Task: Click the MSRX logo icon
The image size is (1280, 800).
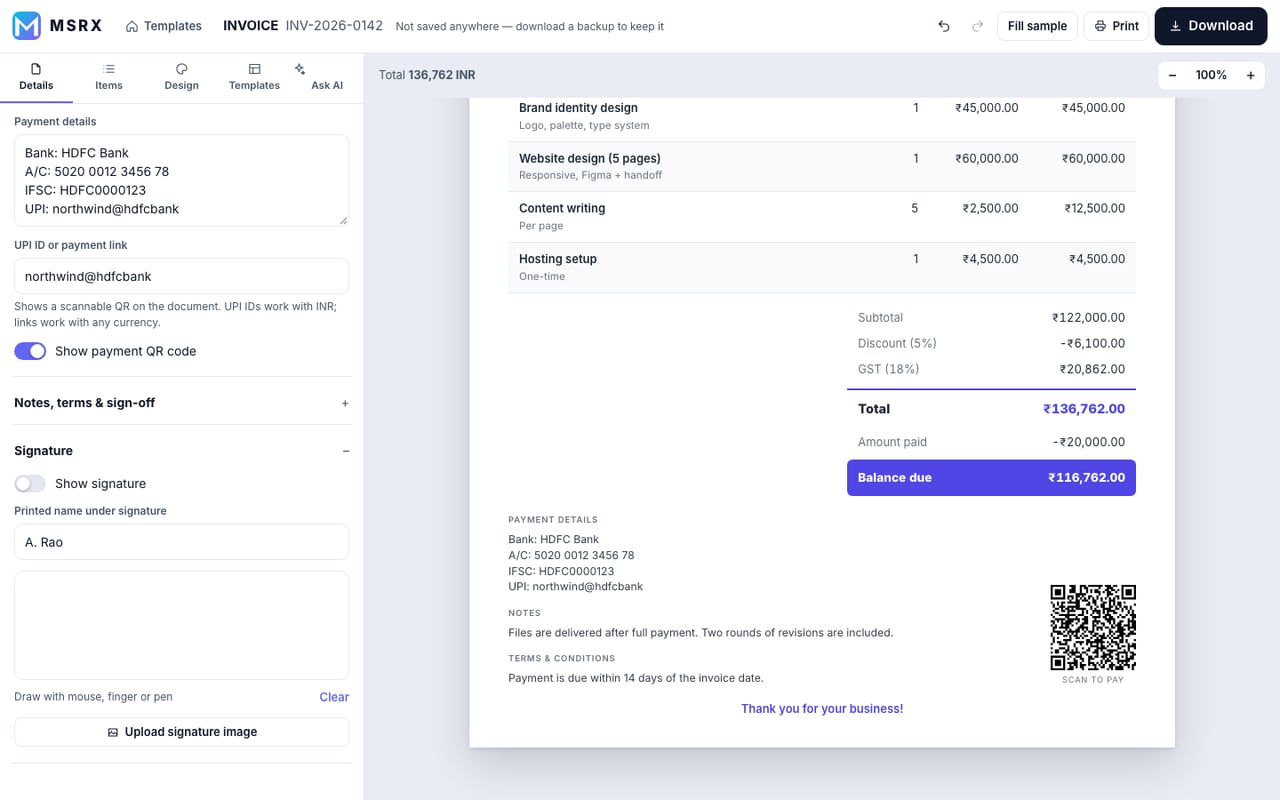Action: pos(26,26)
